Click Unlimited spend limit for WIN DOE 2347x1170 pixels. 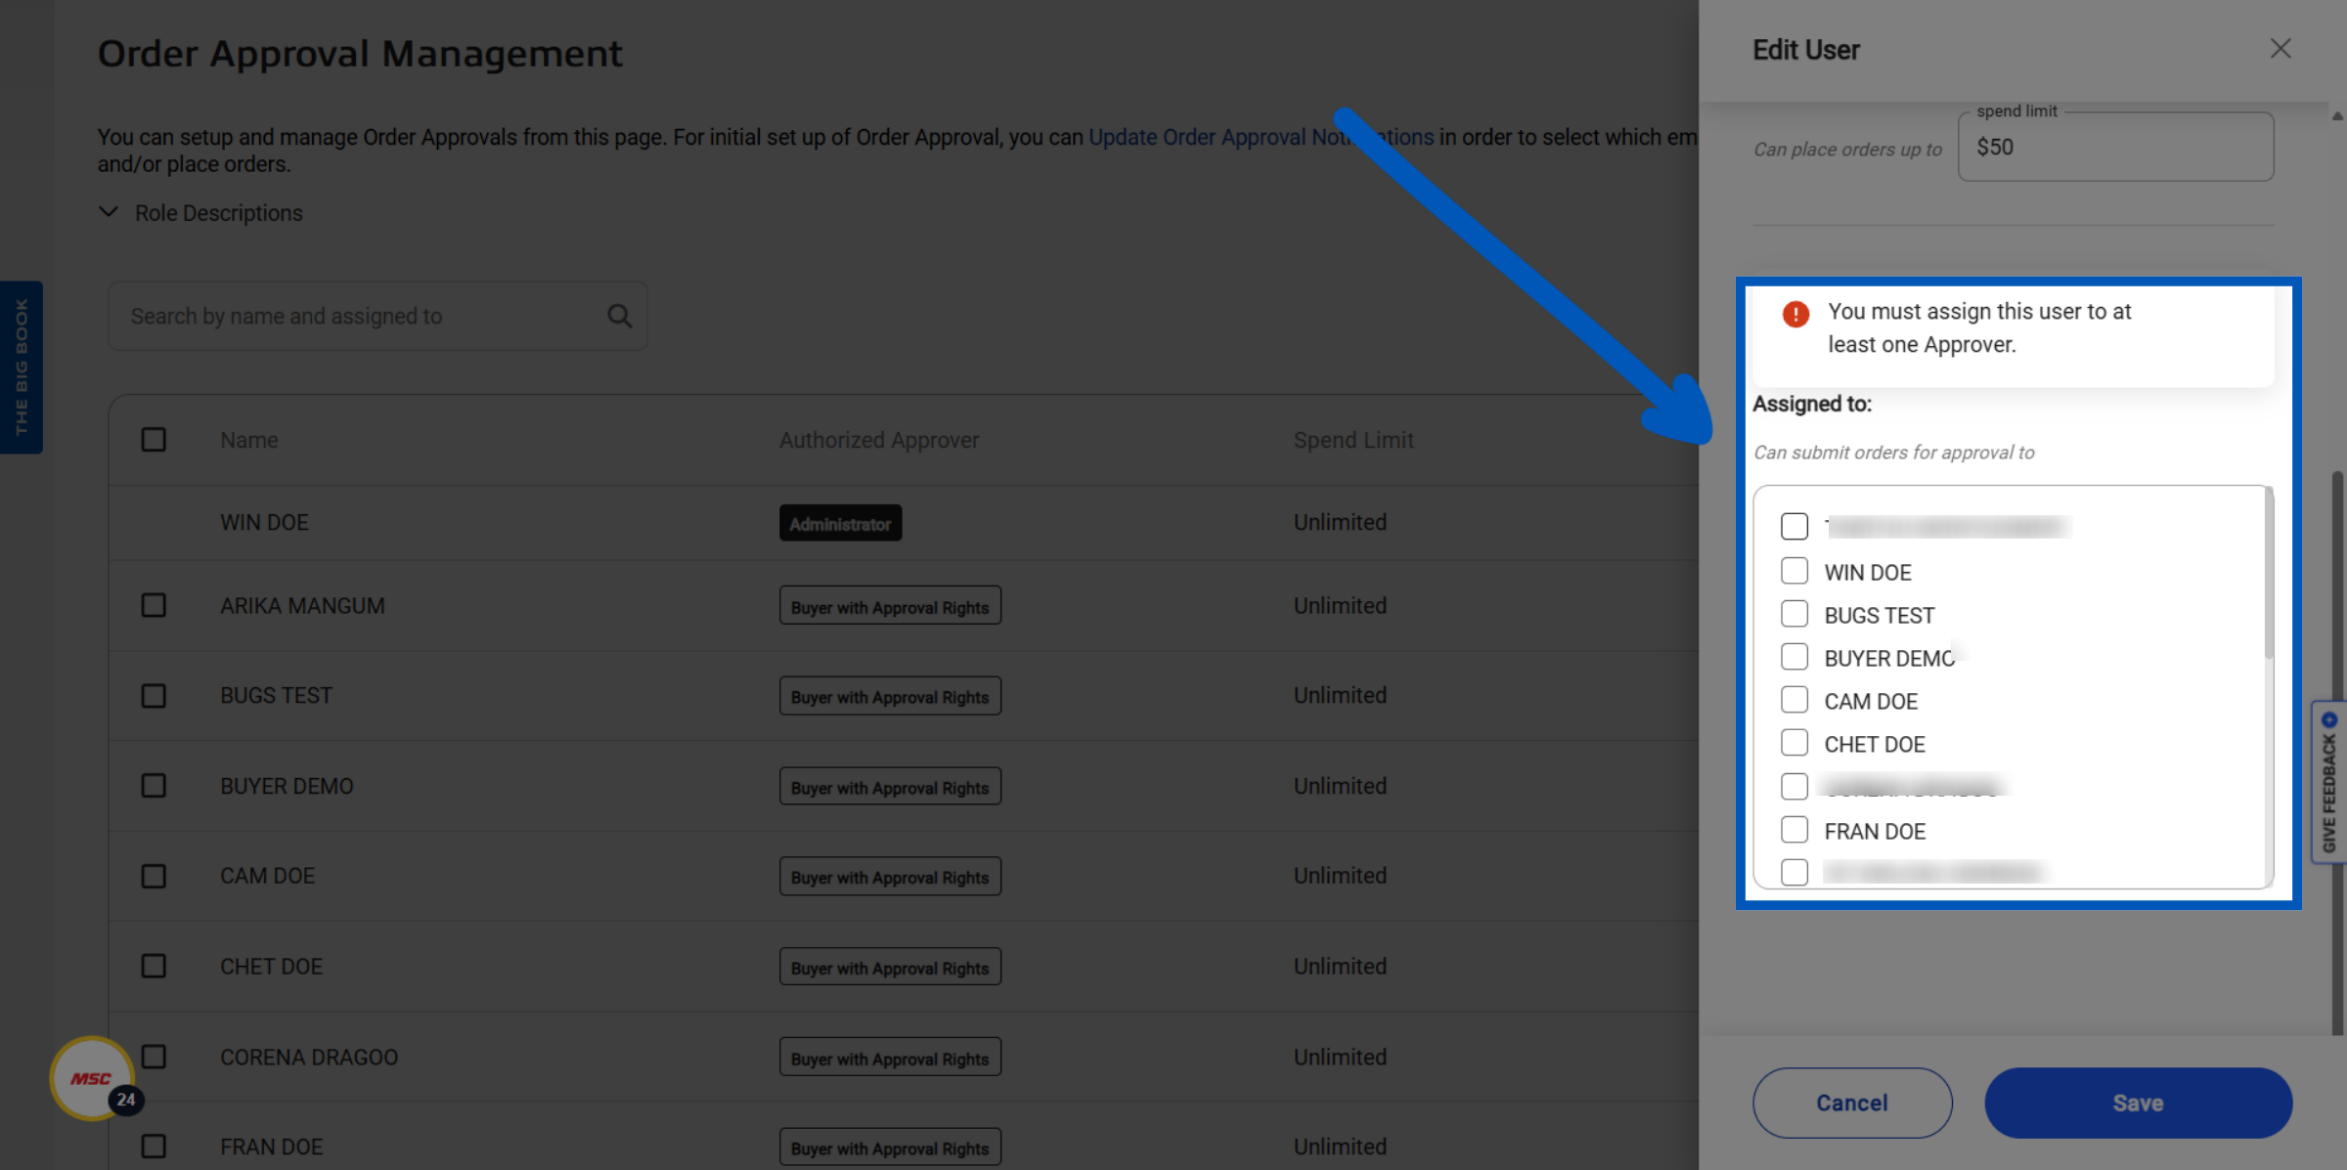(x=1340, y=523)
